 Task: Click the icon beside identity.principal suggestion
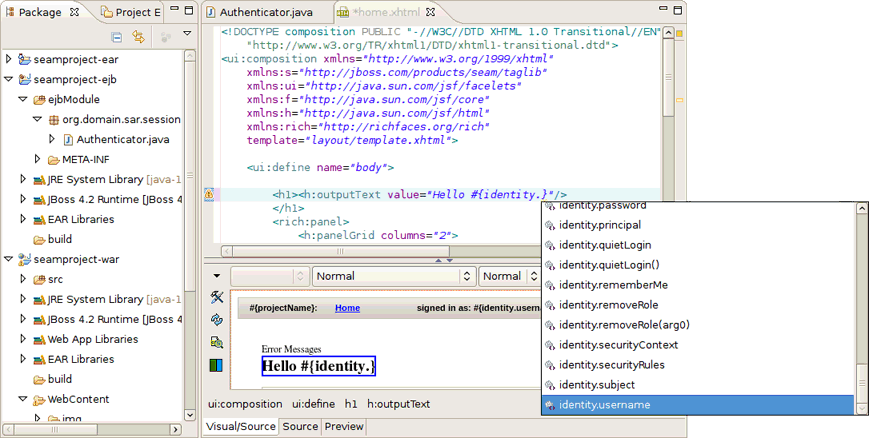coord(549,226)
